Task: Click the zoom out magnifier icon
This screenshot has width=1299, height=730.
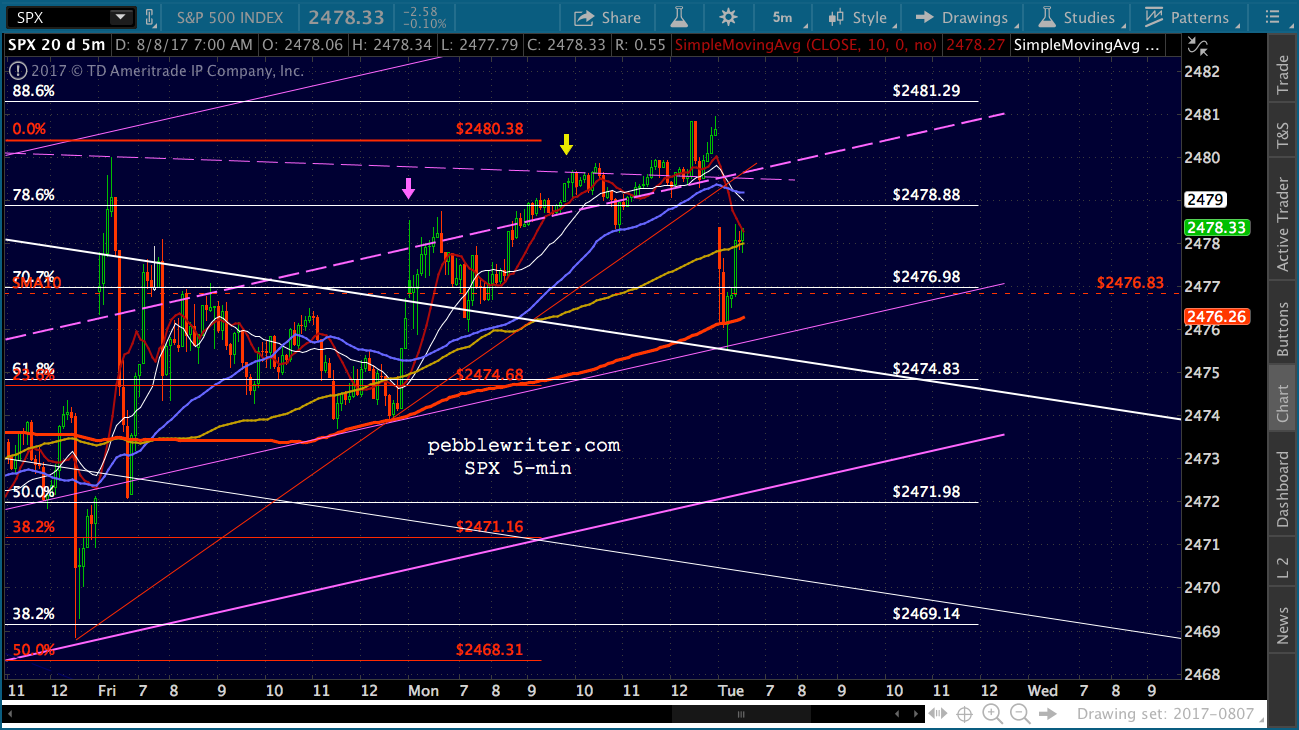Action: (1020, 714)
